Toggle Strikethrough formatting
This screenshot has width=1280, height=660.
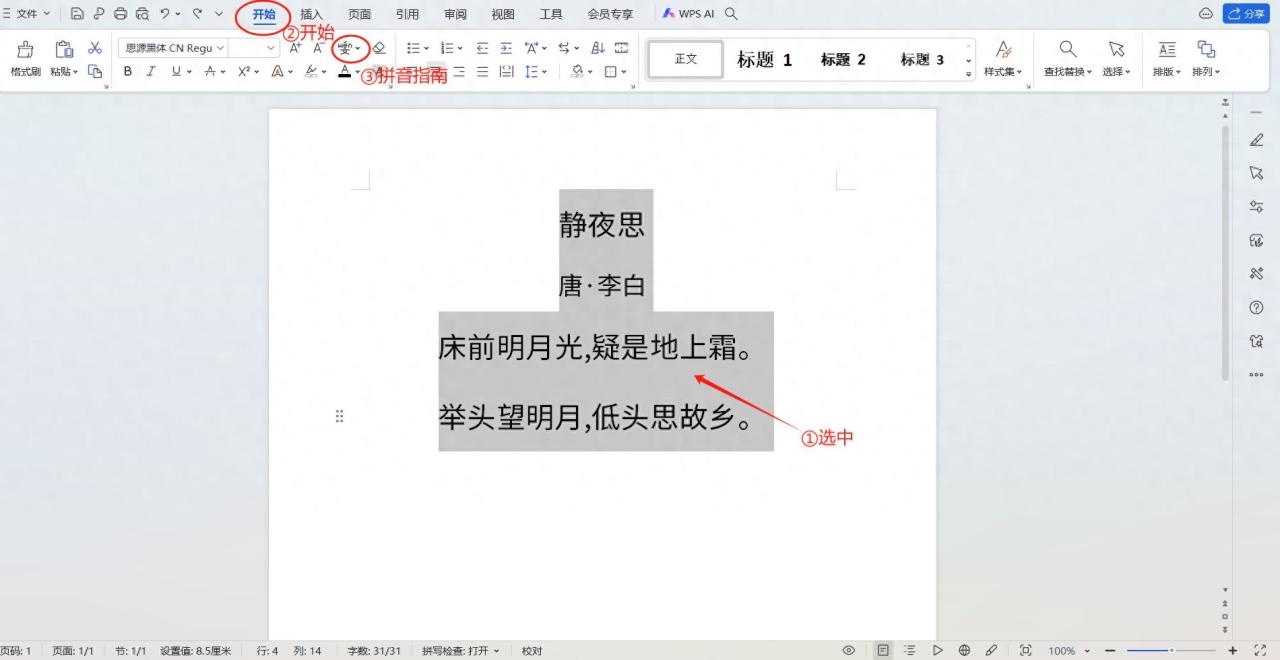209,71
